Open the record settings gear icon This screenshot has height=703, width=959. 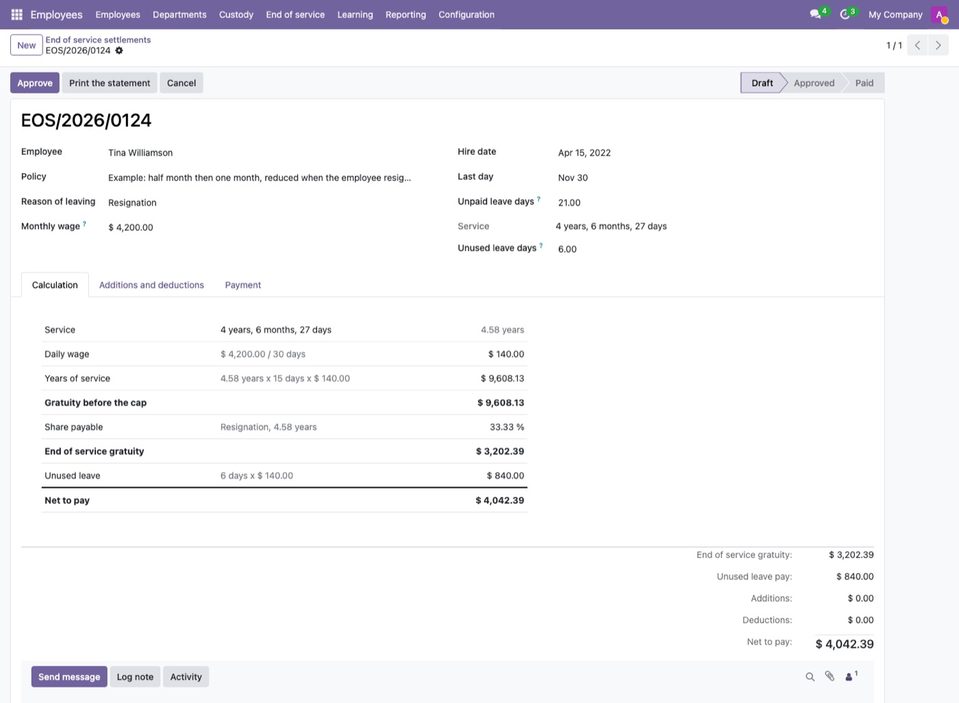point(119,51)
